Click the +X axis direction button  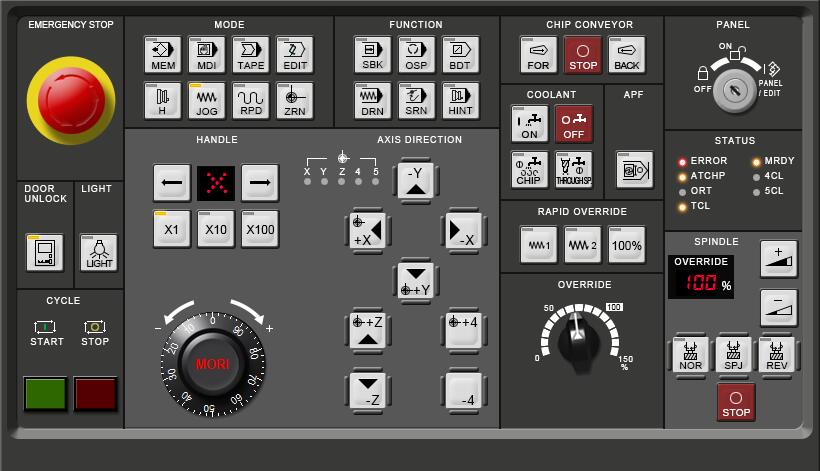(367, 232)
